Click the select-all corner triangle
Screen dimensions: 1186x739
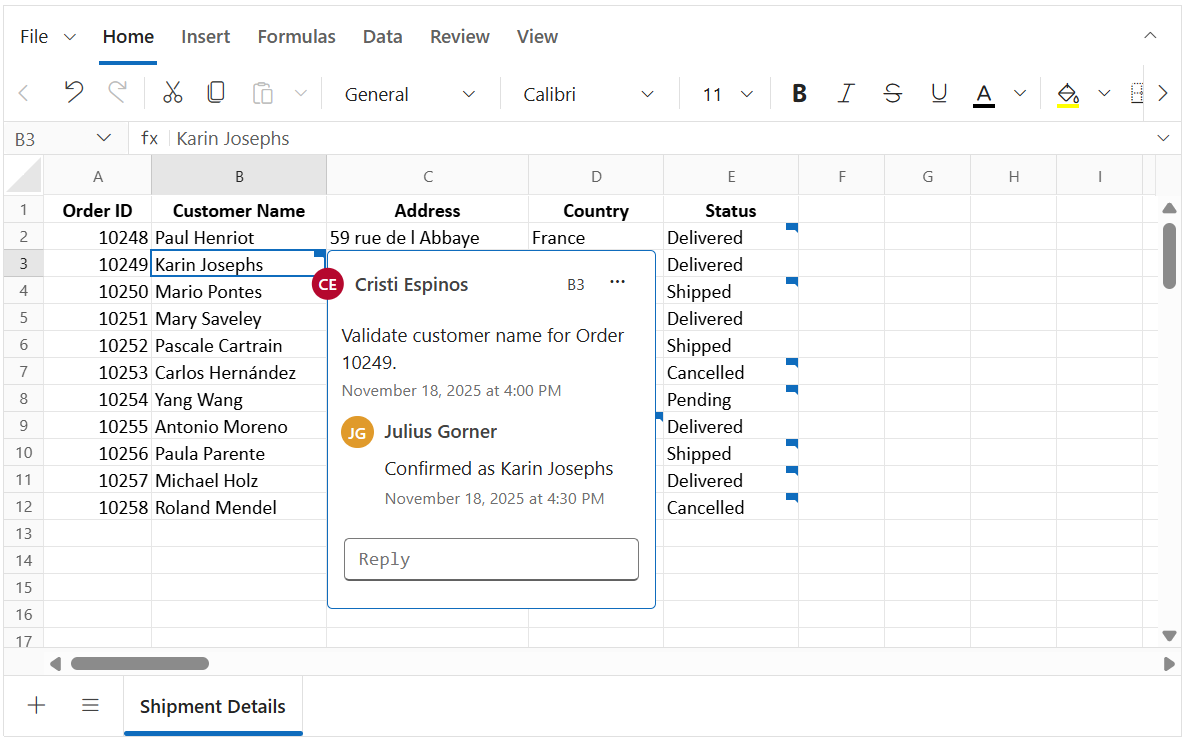[23, 175]
